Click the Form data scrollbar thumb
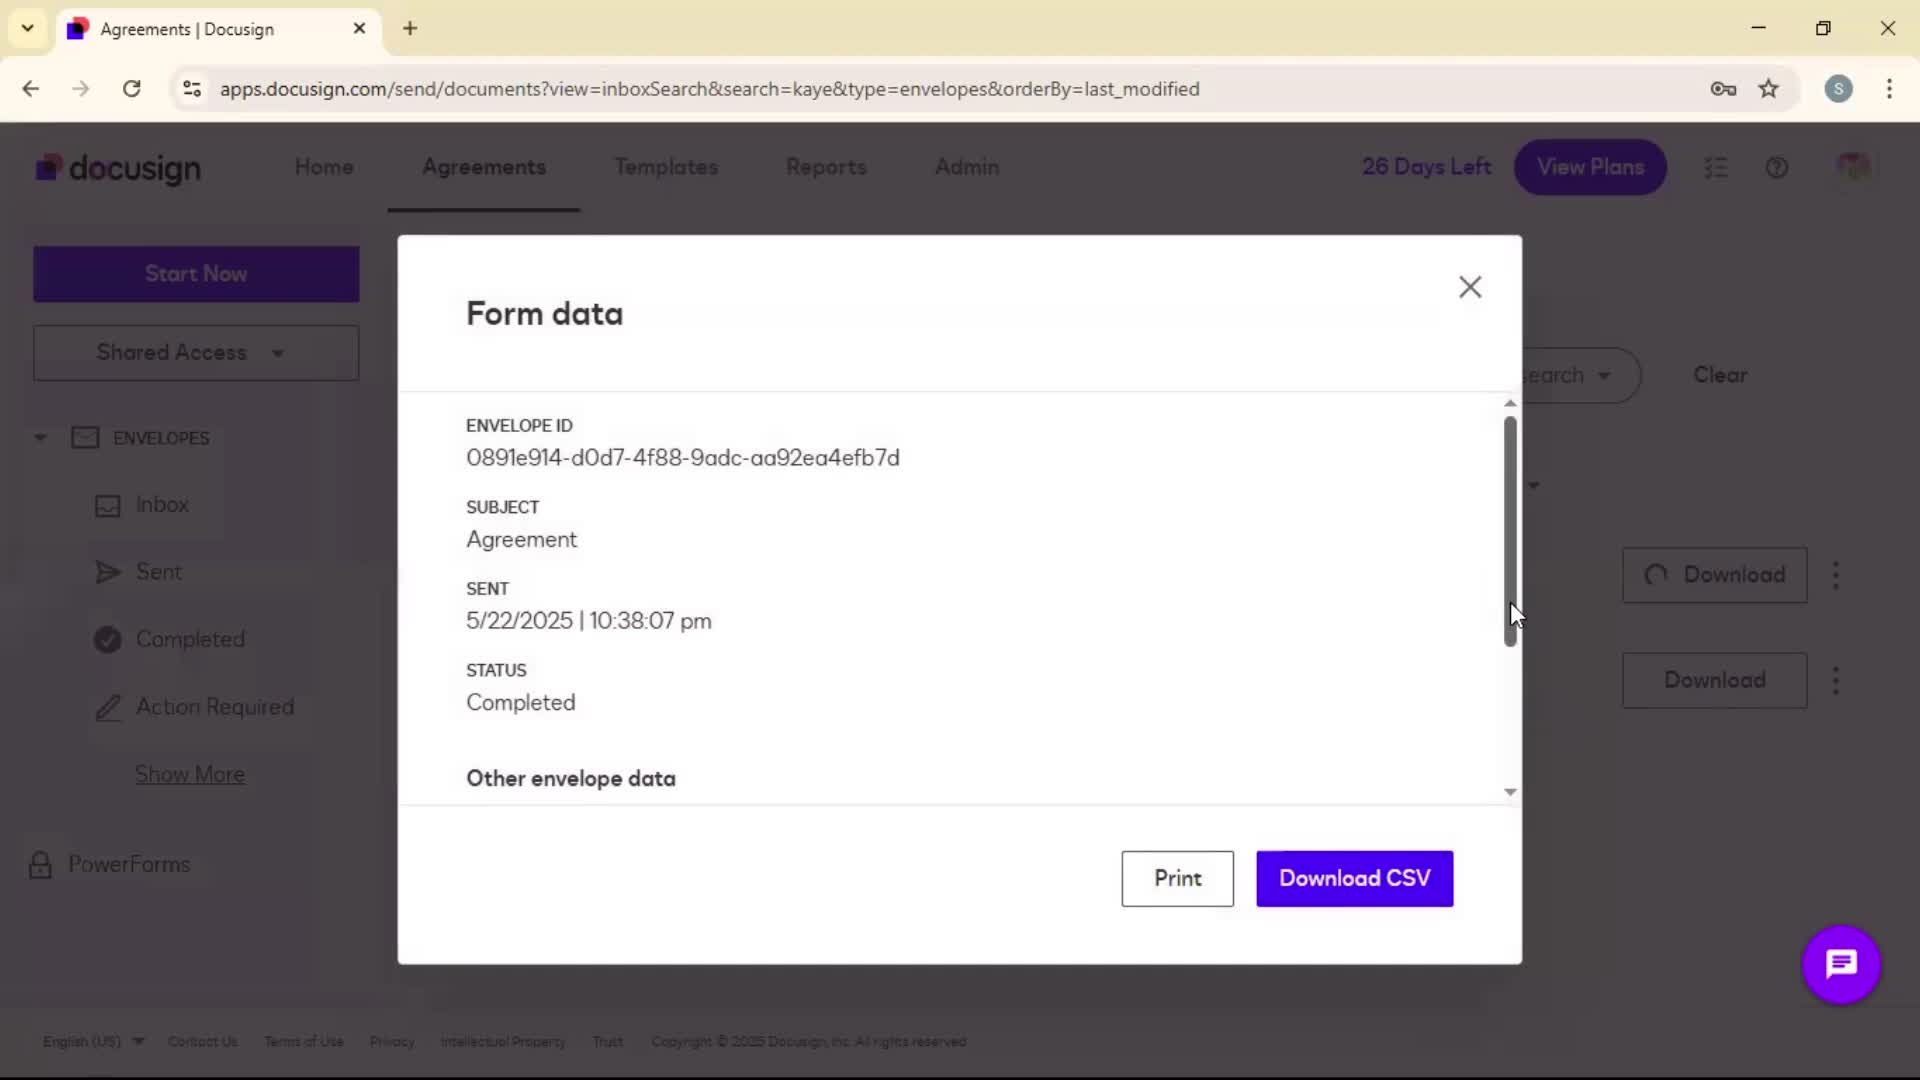 tap(1510, 530)
